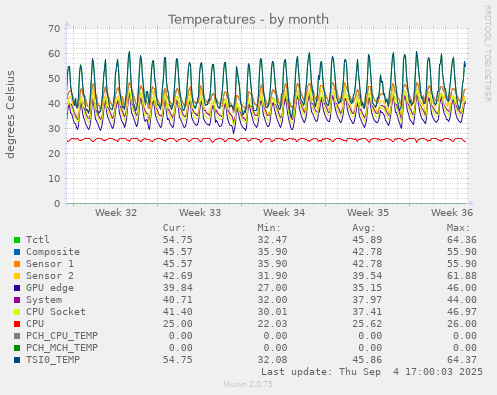Select the TSI0_TEMP legend label
497x395 pixels.
(x=53, y=360)
